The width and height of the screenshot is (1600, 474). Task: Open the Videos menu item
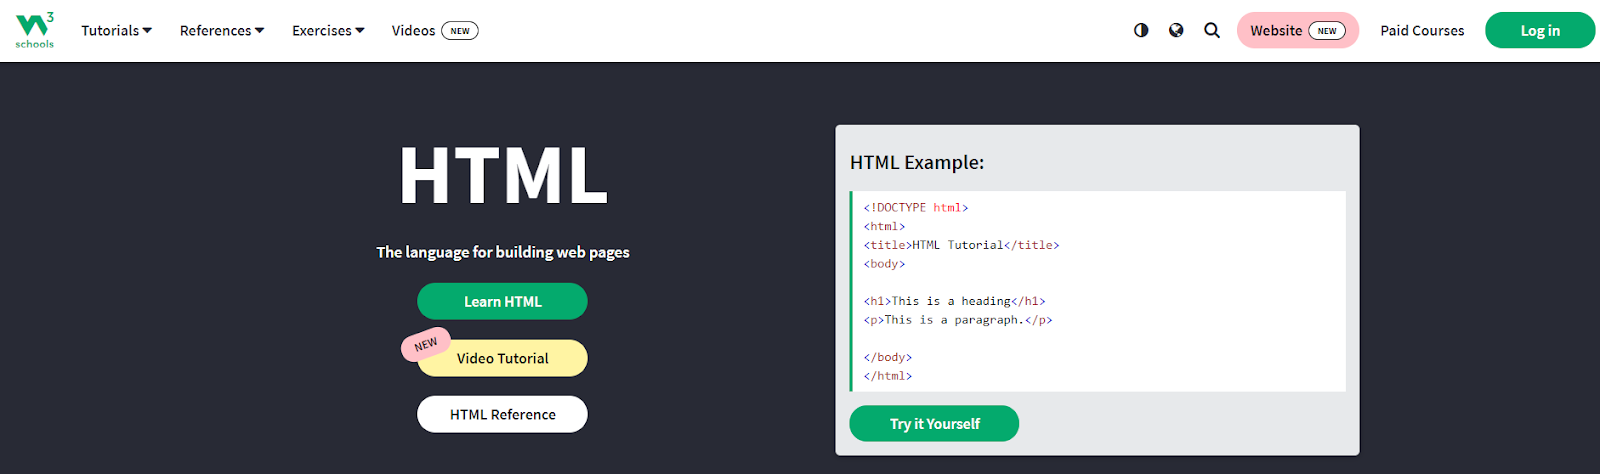[435, 31]
